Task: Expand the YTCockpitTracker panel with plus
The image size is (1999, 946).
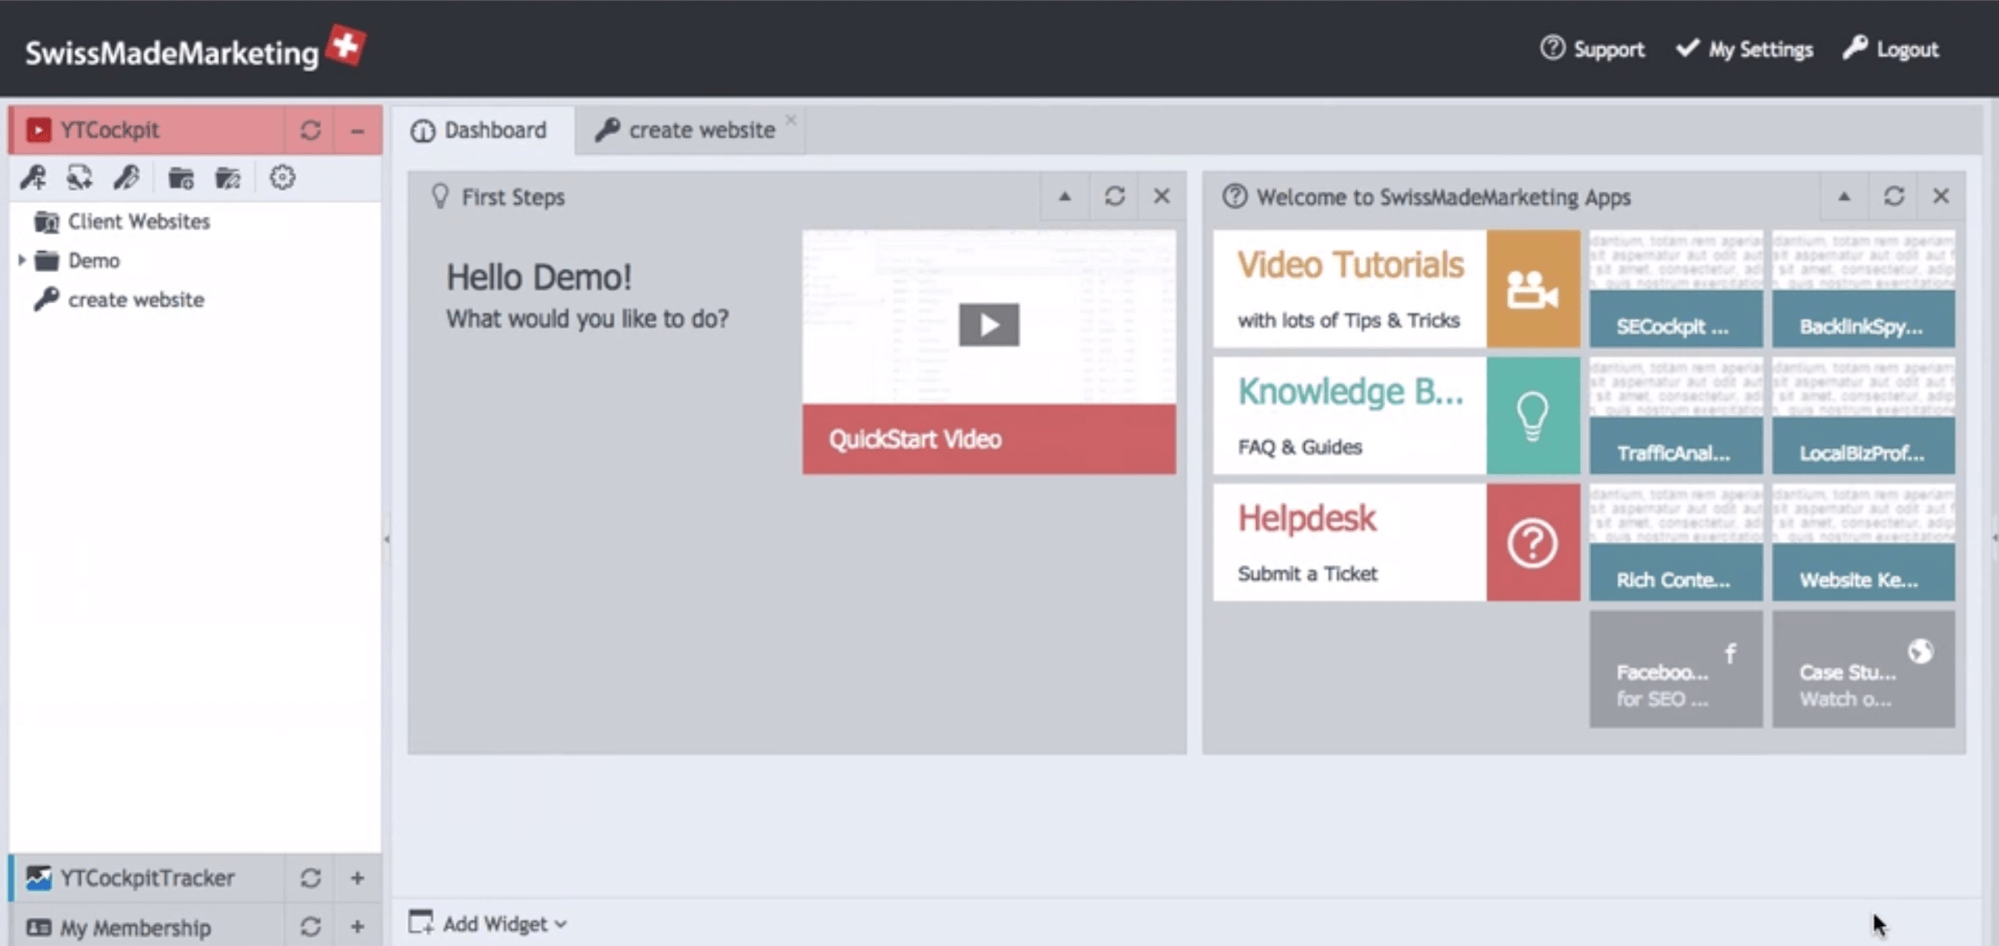Action: pos(357,878)
